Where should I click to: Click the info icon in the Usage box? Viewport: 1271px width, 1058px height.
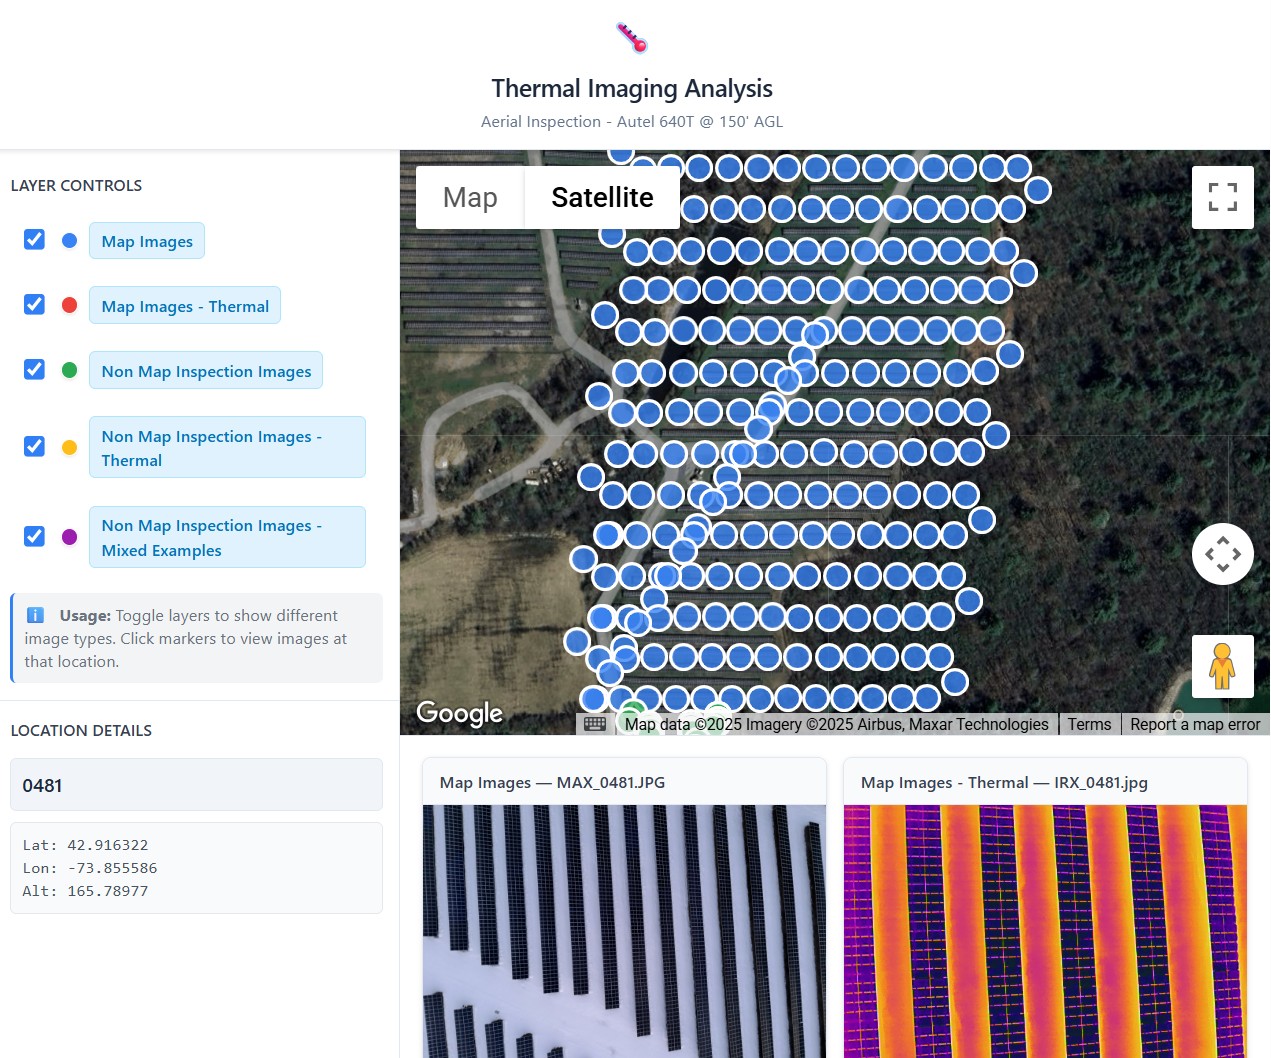[36, 615]
